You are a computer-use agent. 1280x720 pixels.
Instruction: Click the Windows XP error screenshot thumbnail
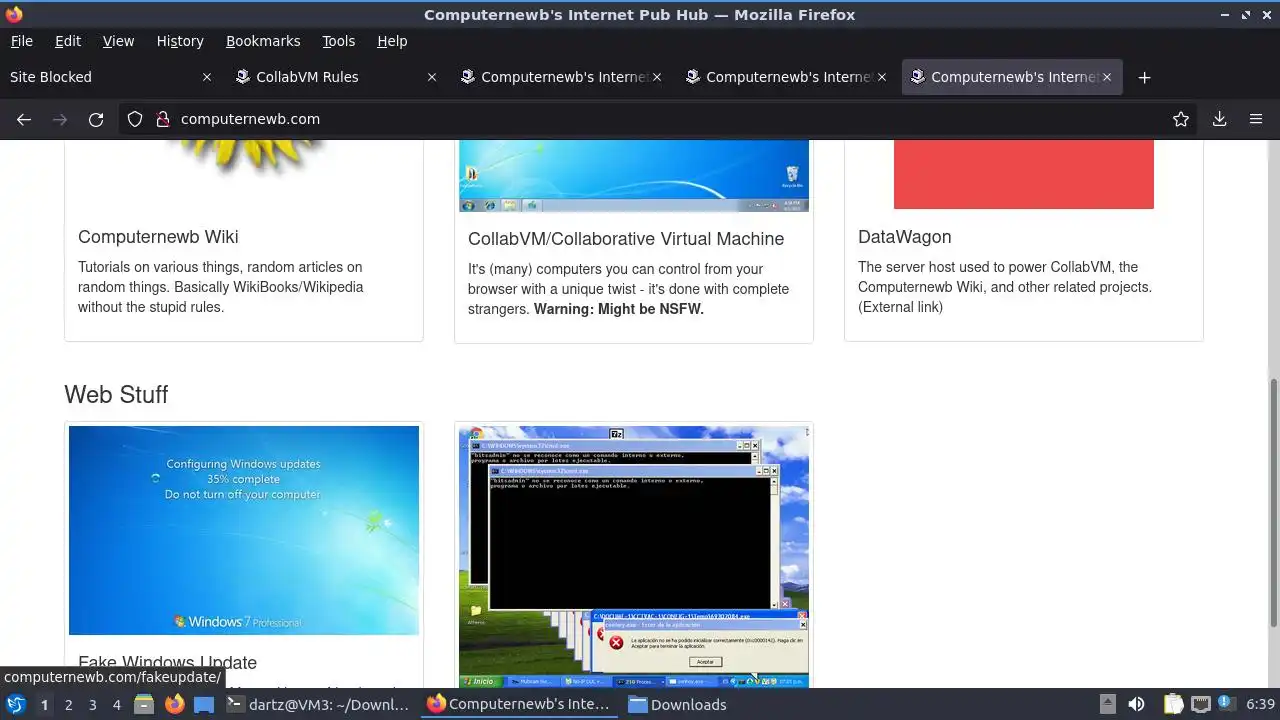point(634,557)
